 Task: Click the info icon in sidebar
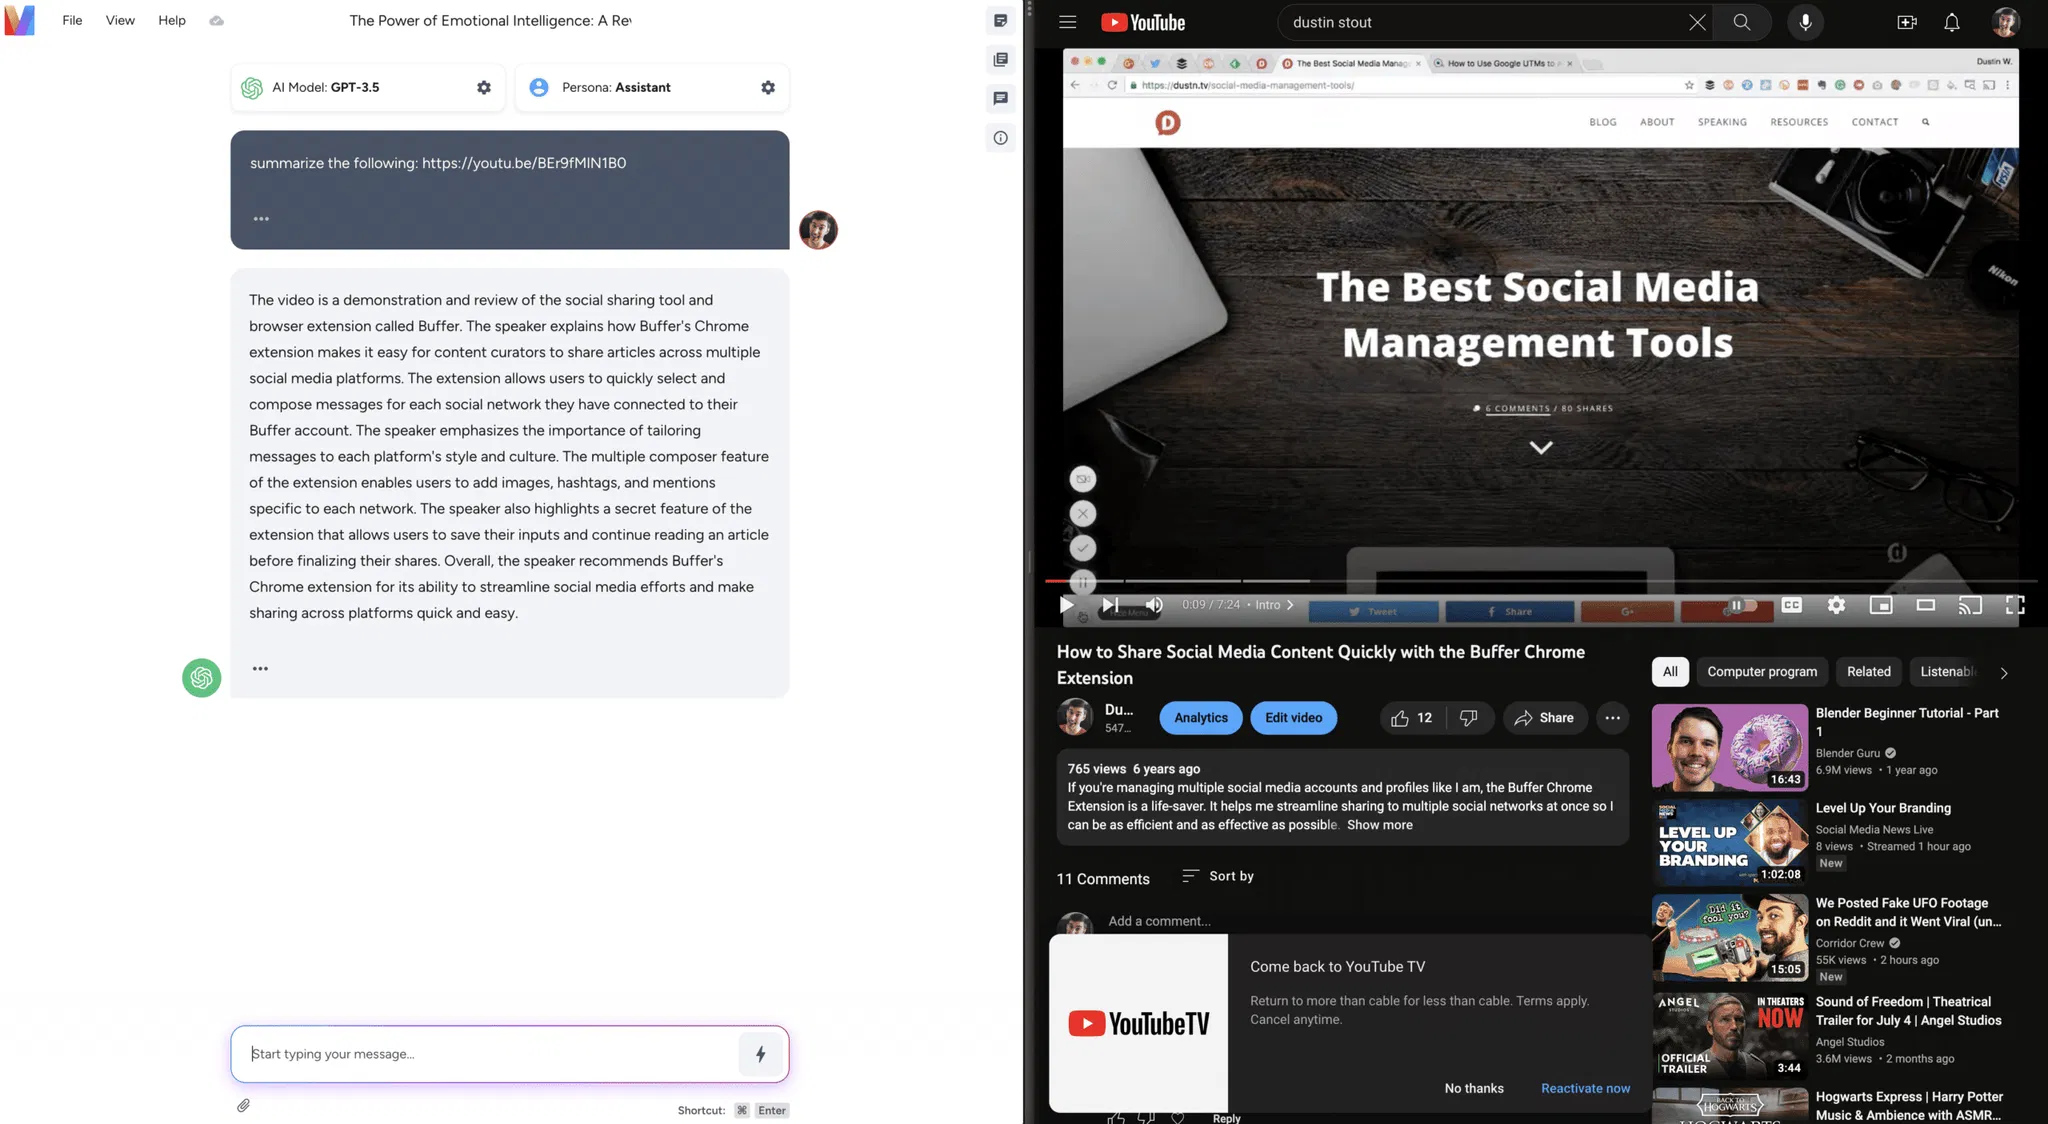[1000, 138]
